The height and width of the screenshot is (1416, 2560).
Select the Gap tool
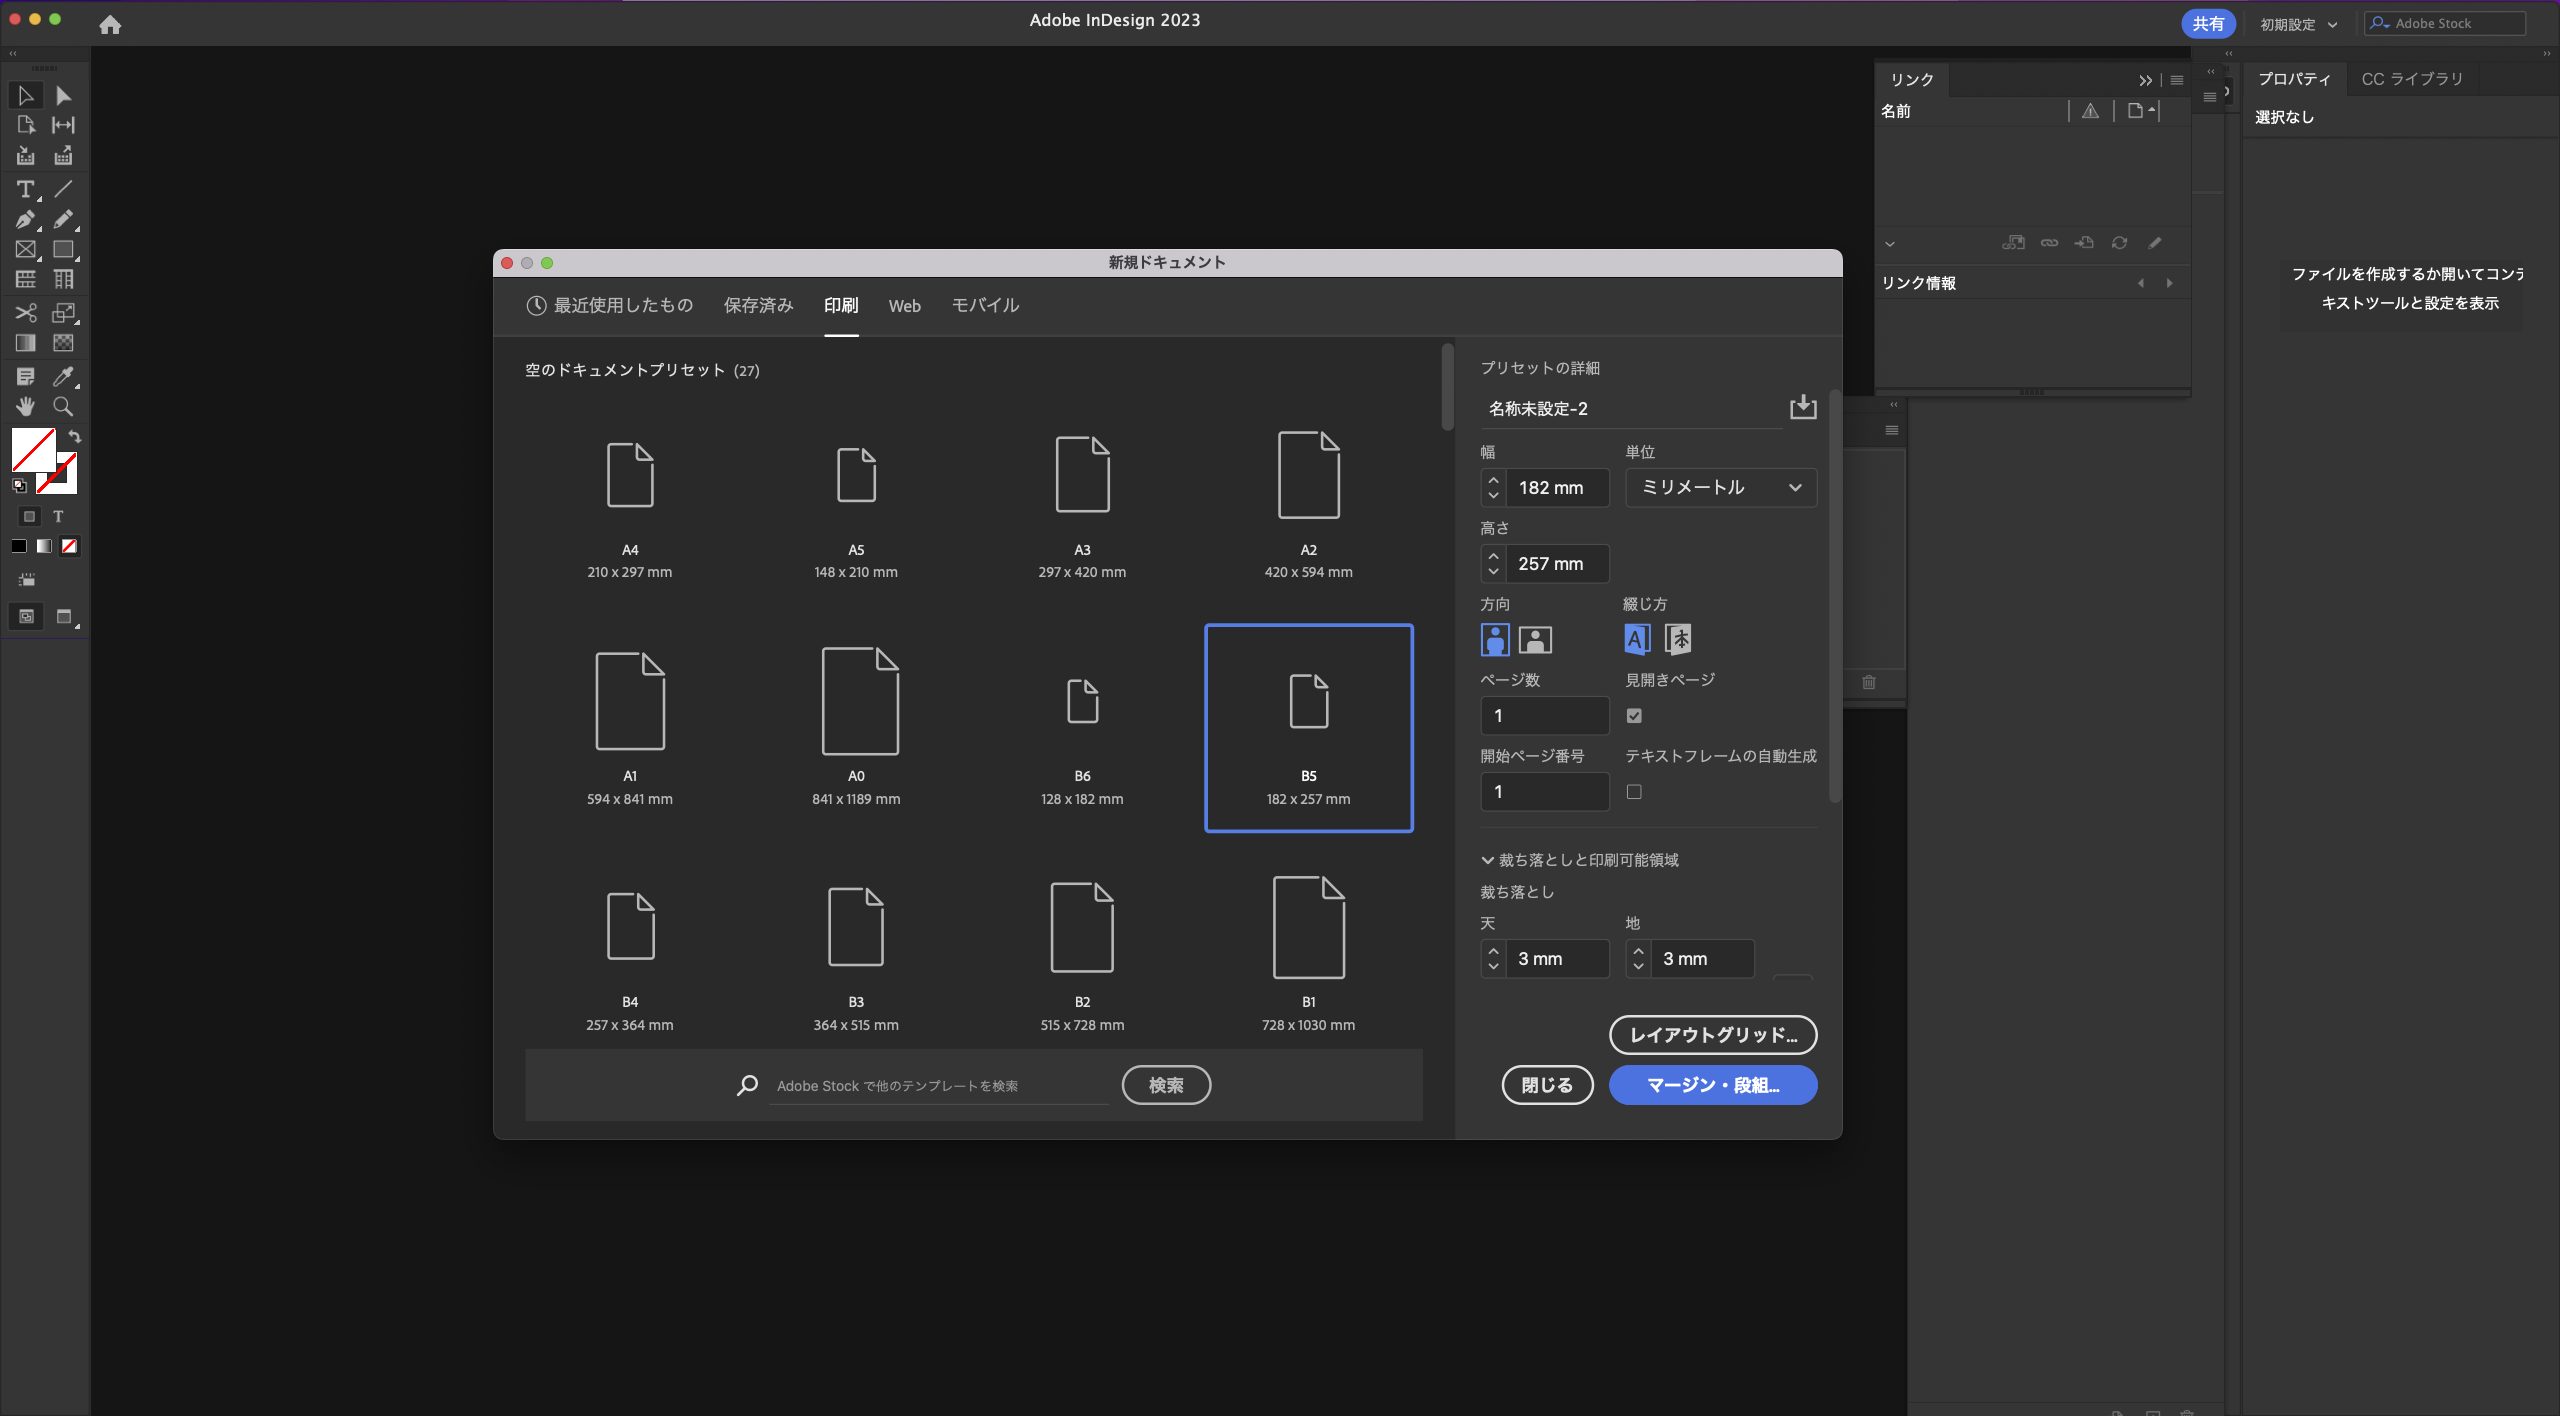[63, 125]
